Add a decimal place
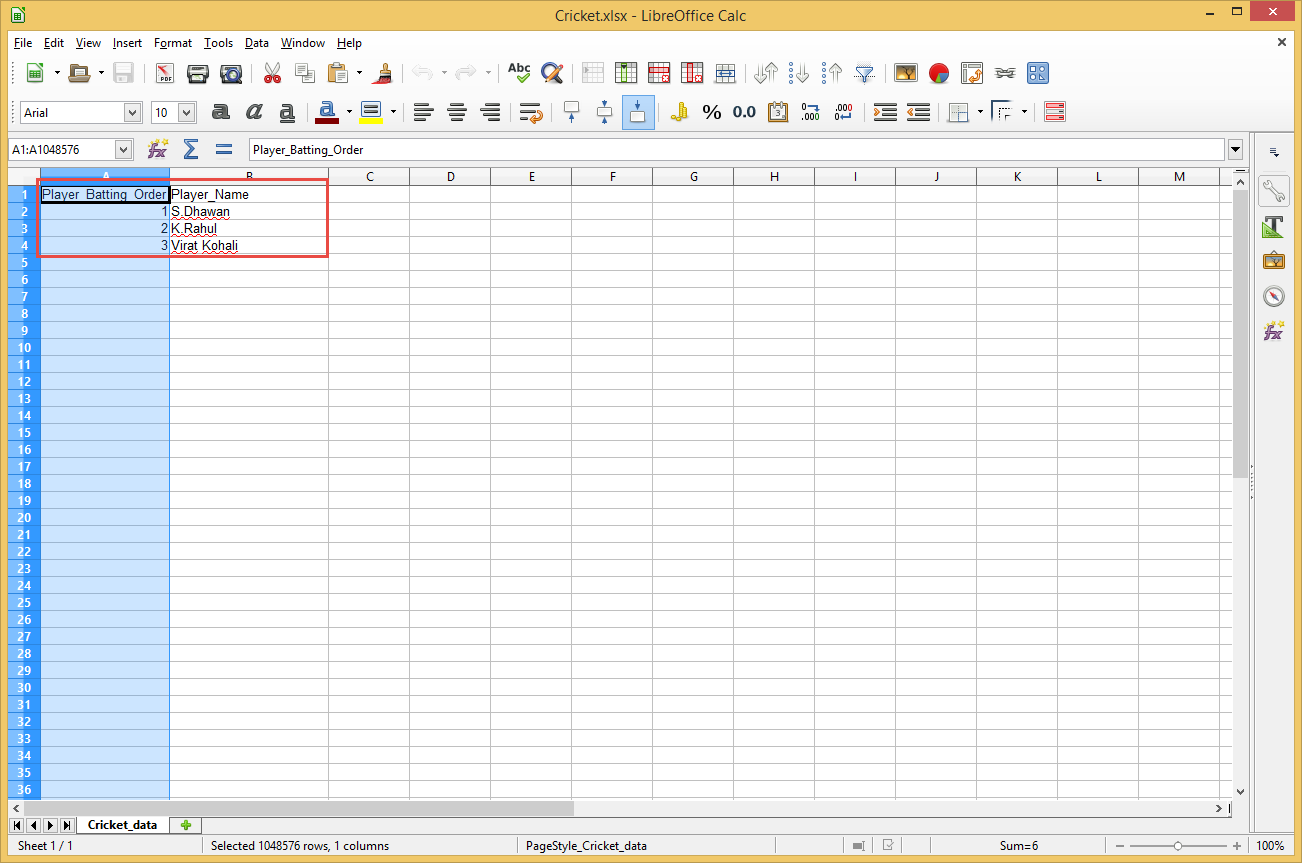This screenshot has width=1302, height=863. [x=811, y=112]
